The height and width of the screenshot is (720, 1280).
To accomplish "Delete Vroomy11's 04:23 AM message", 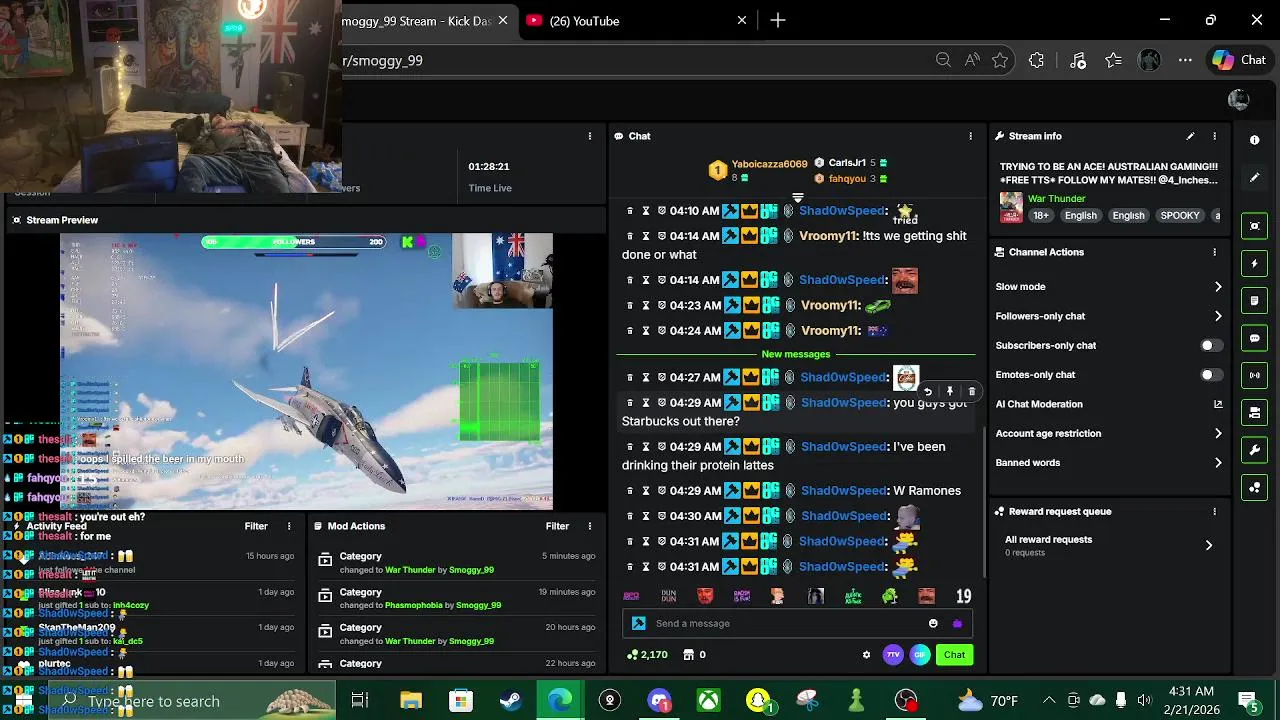I will click(x=630, y=305).
